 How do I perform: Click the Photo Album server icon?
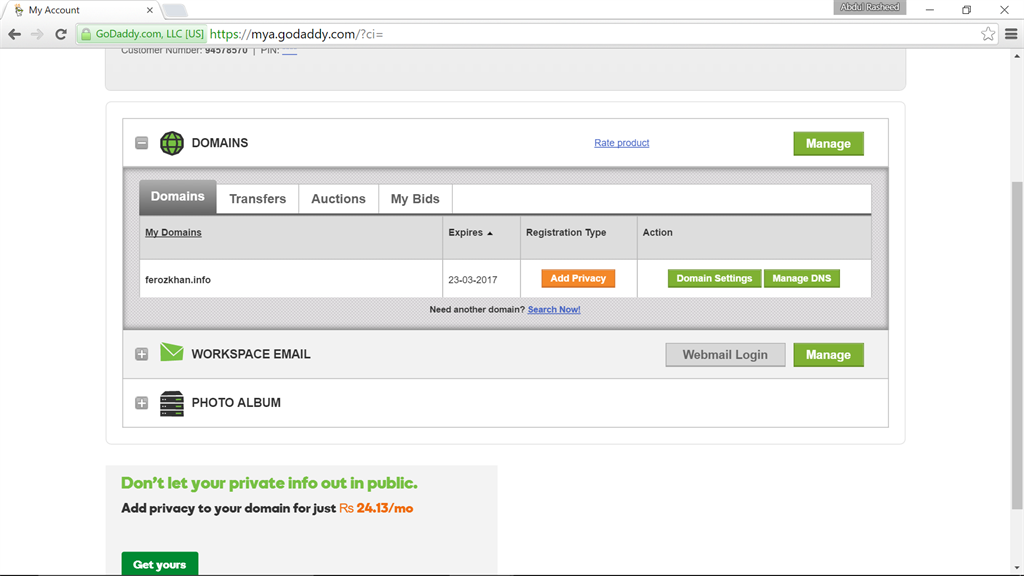pyautogui.click(x=172, y=403)
